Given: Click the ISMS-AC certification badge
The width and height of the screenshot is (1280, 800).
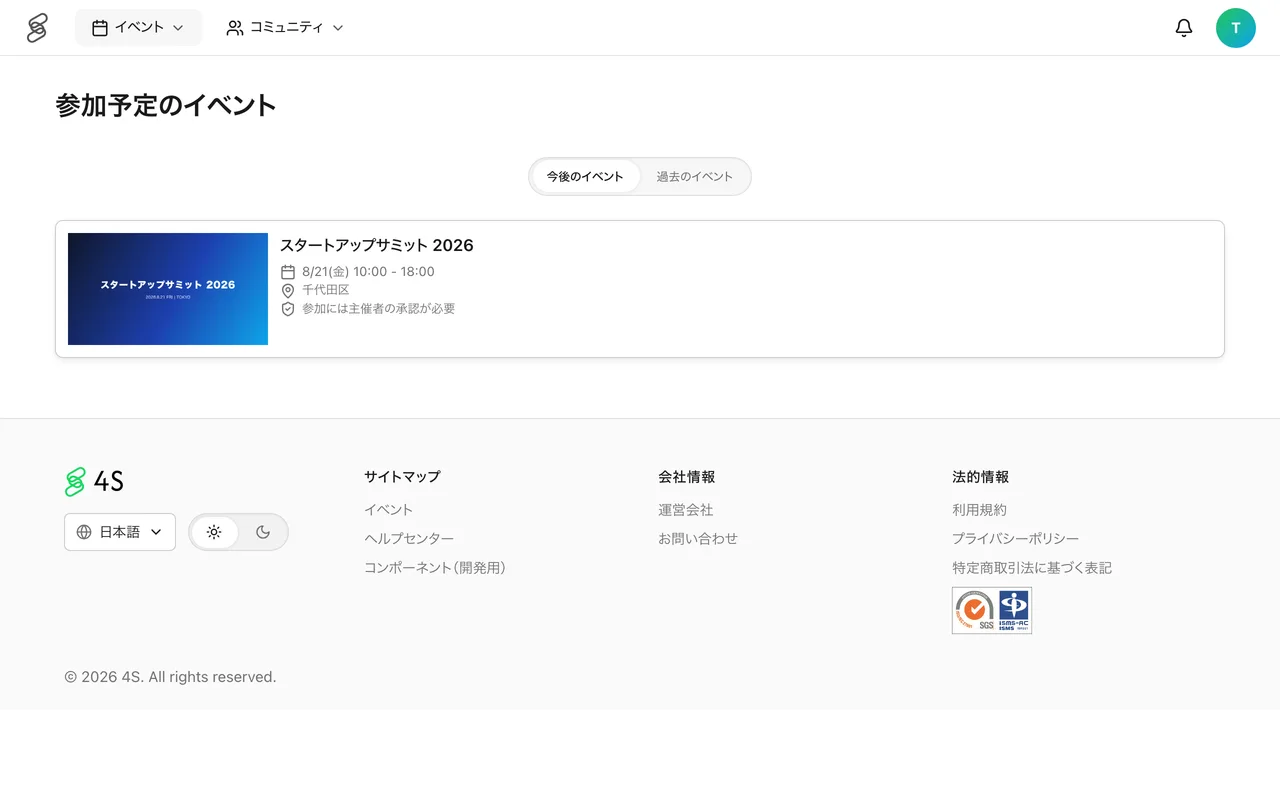Looking at the screenshot, I should click(1014, 611).
